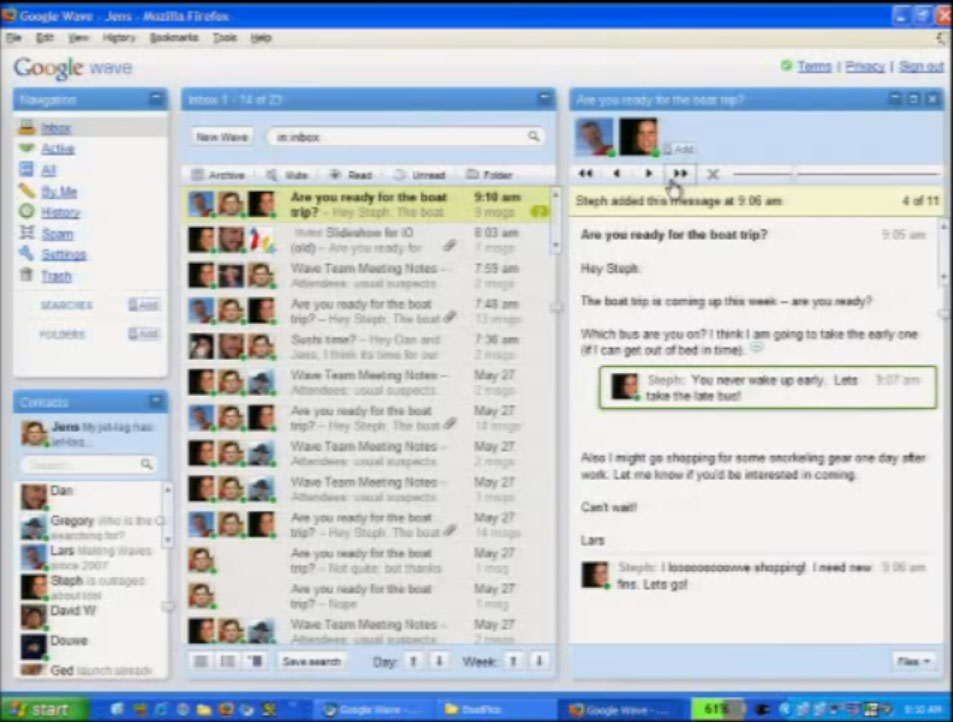Mark the wave as Read
The image size is (953, 722).
pos(351,175)
